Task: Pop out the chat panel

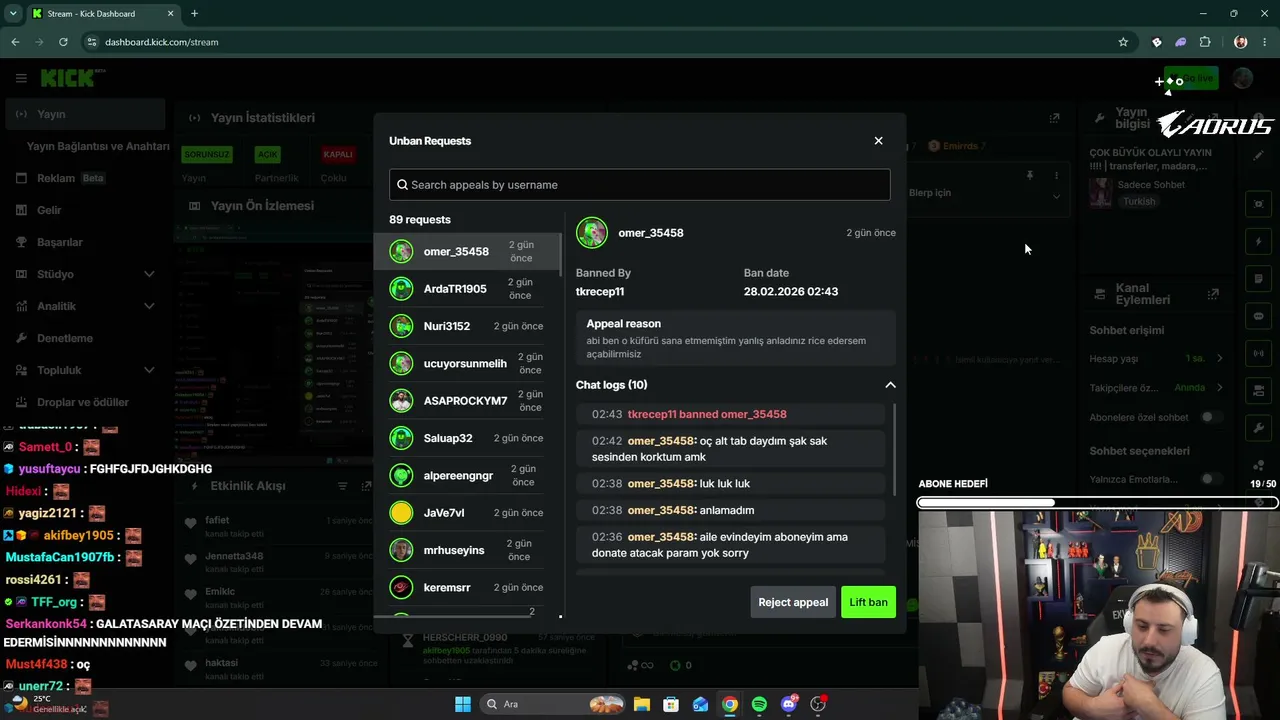Action: 1054,118
